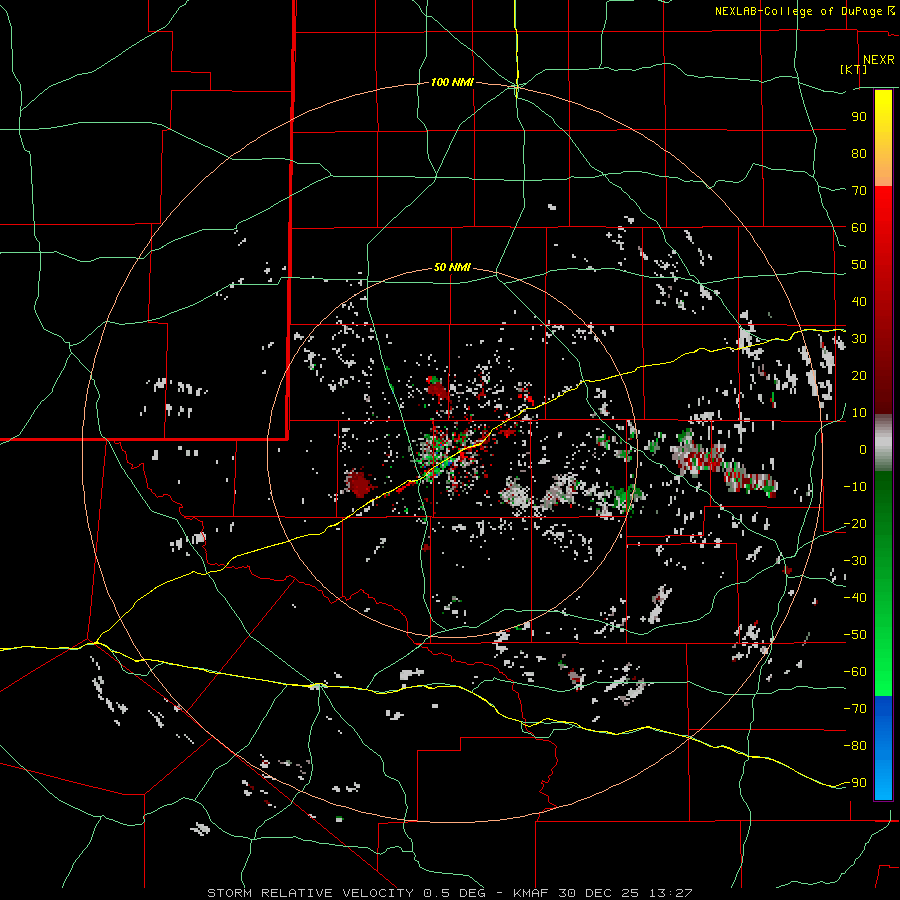The height and width of the screenshot is (900, 900).
Task: Click the 50 value on velocity scale
Action: 859,265
